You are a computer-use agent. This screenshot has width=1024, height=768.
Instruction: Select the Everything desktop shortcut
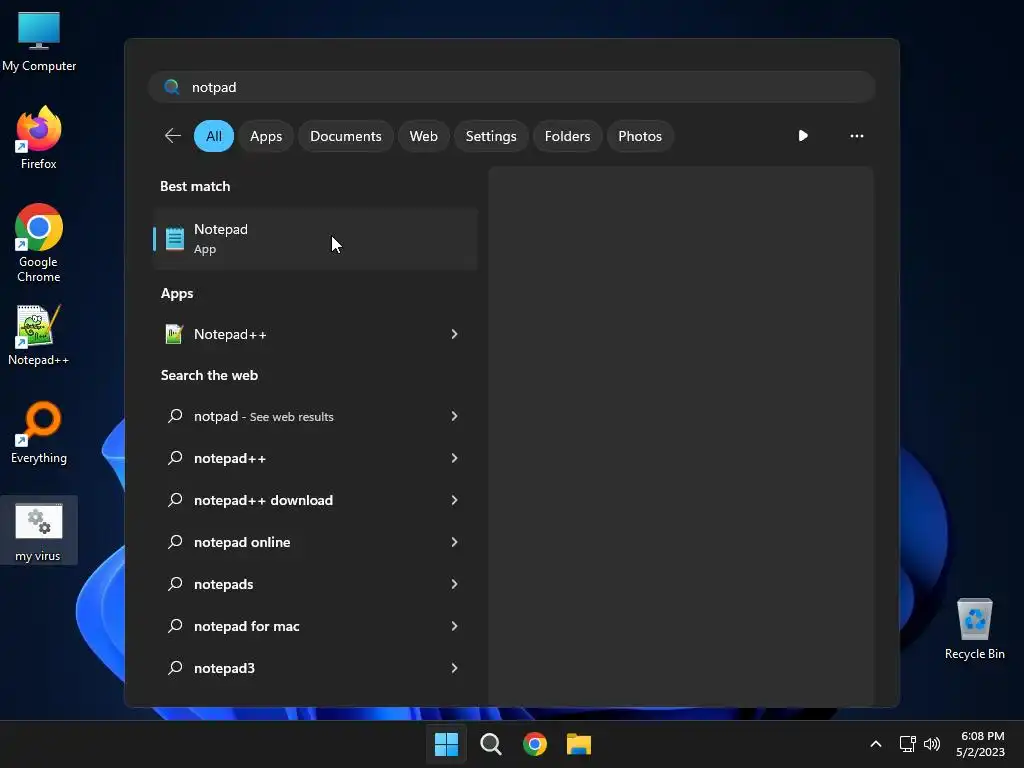click(39, 433)
